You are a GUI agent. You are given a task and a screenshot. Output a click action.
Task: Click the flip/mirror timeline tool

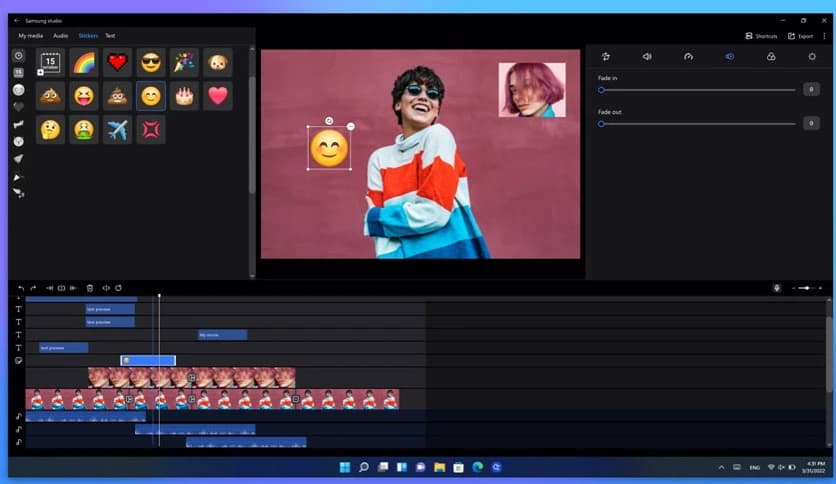click(106, 288)
